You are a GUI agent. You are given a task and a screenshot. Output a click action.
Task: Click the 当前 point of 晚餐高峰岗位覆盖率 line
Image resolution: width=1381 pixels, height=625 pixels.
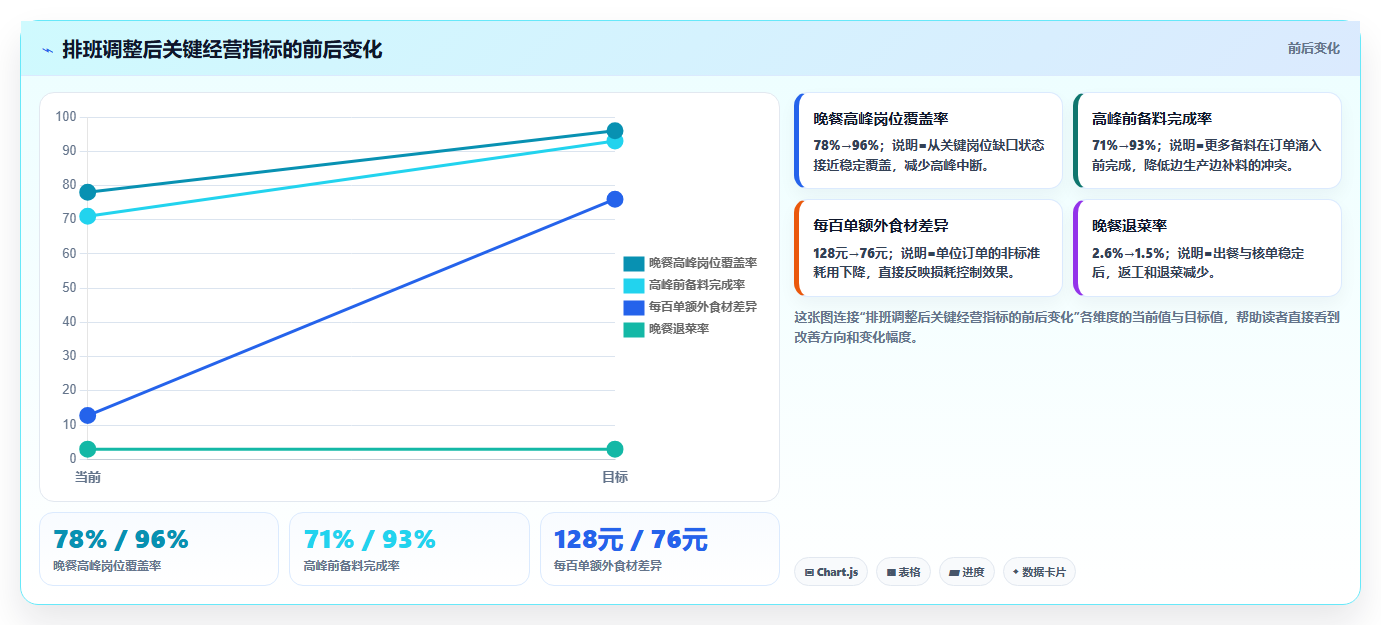coord(88,192)
